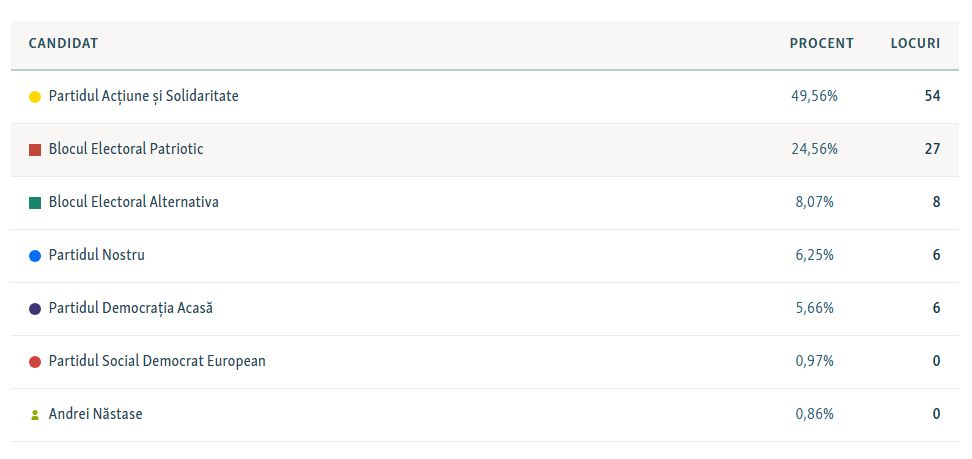The height and width of the screenshot is (459, 972).
Task: Click the 0,97% percentage value
Action: [815, 361]
